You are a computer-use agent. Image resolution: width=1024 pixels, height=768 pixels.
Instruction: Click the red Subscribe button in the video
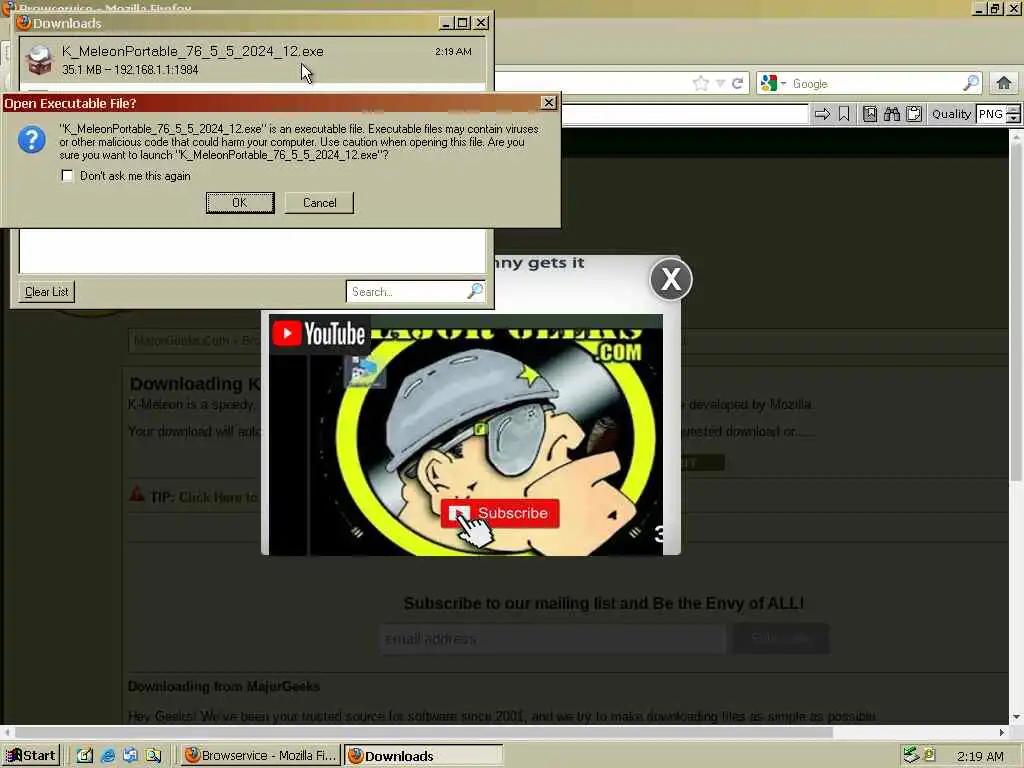(x=500, y=513)
